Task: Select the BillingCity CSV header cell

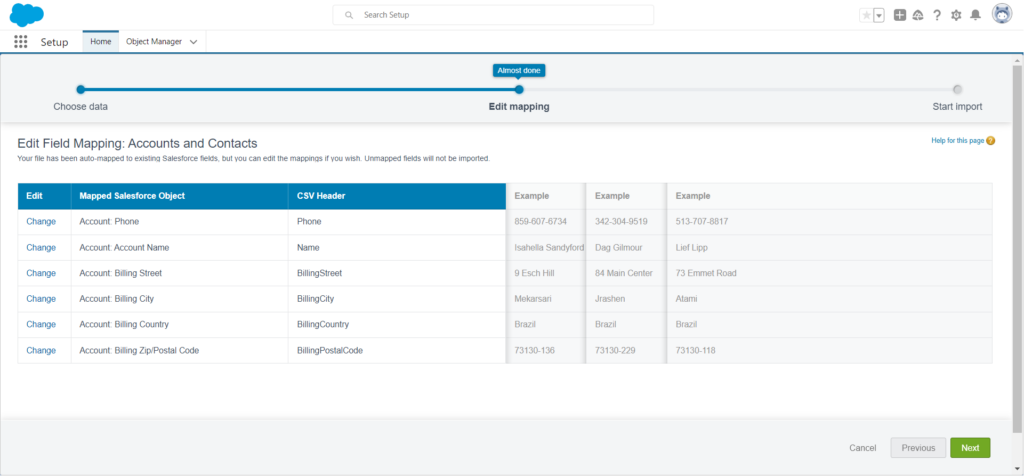Action: tap(397, 298)
